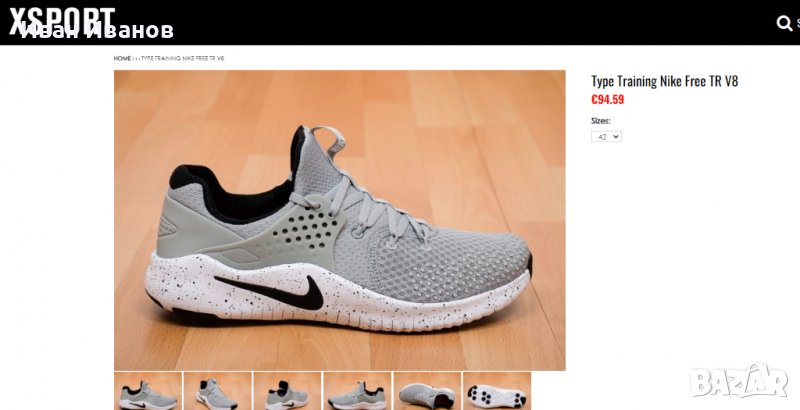
Task: Click the black Nike swoosh on the sole
Action: [276, 291]
